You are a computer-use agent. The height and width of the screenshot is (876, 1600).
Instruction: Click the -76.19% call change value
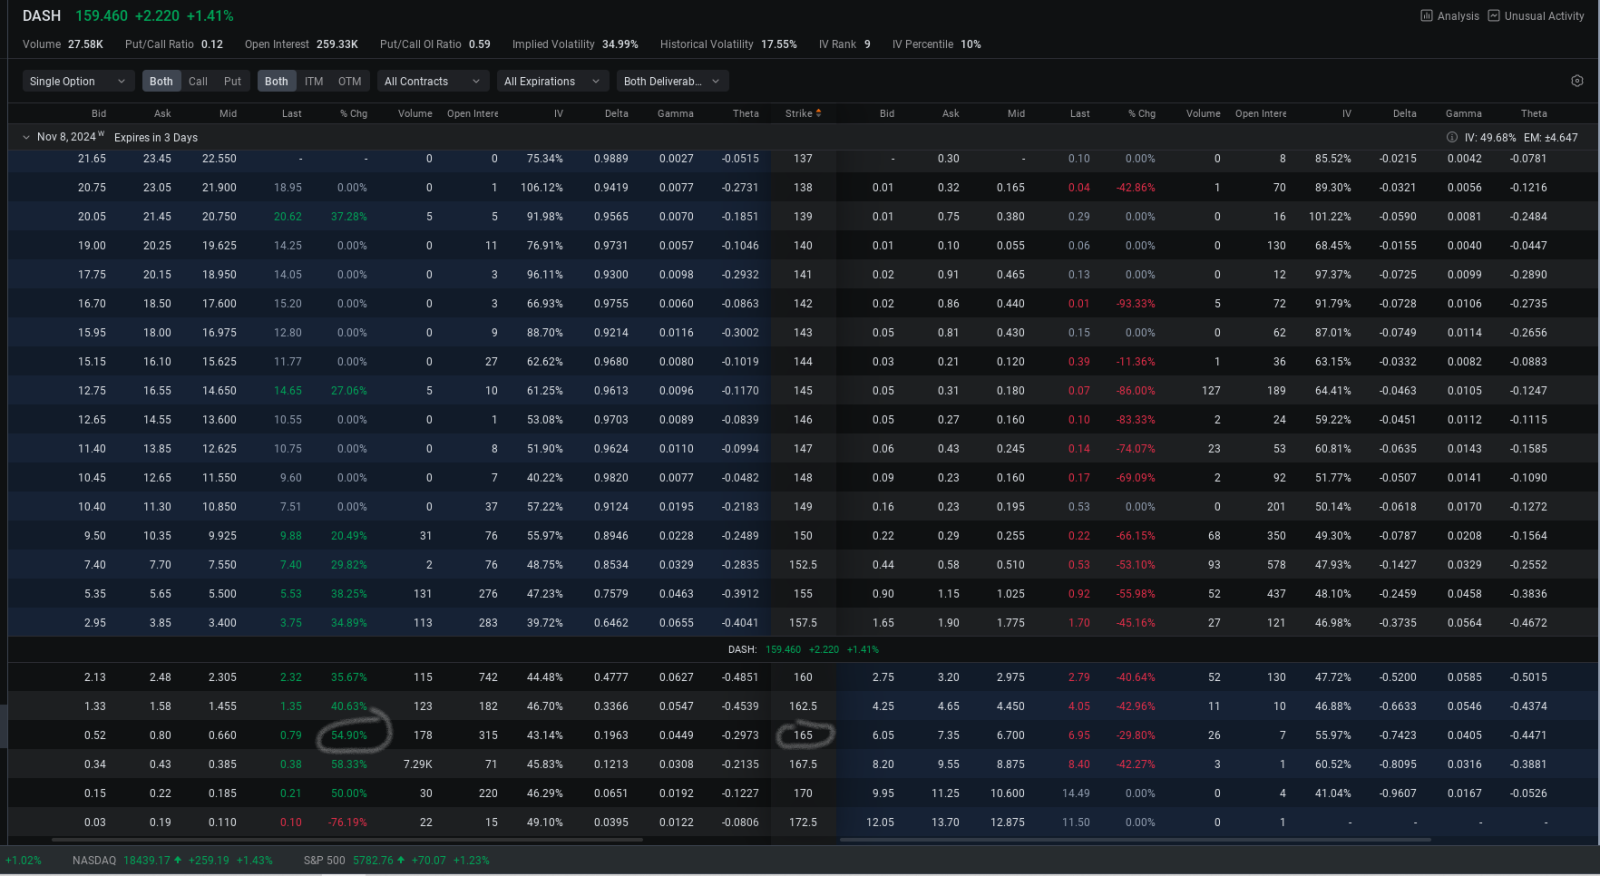click(x=348, y=822)
